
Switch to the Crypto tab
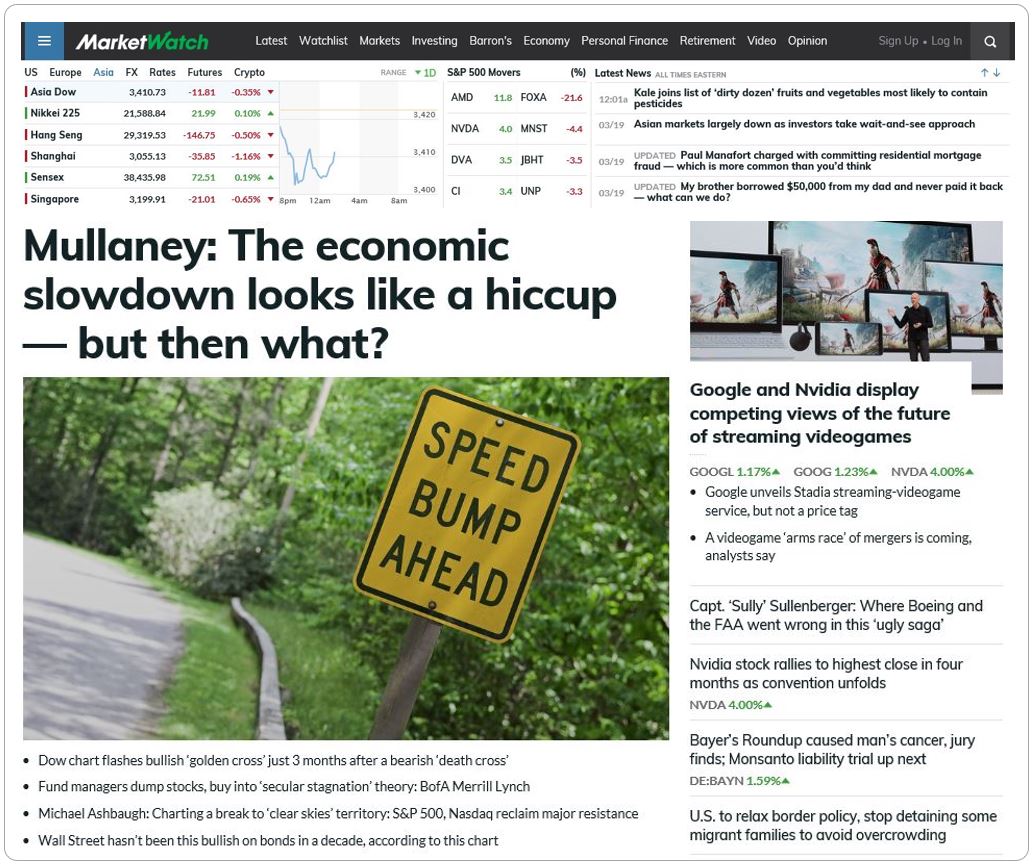tap(249, 72)
